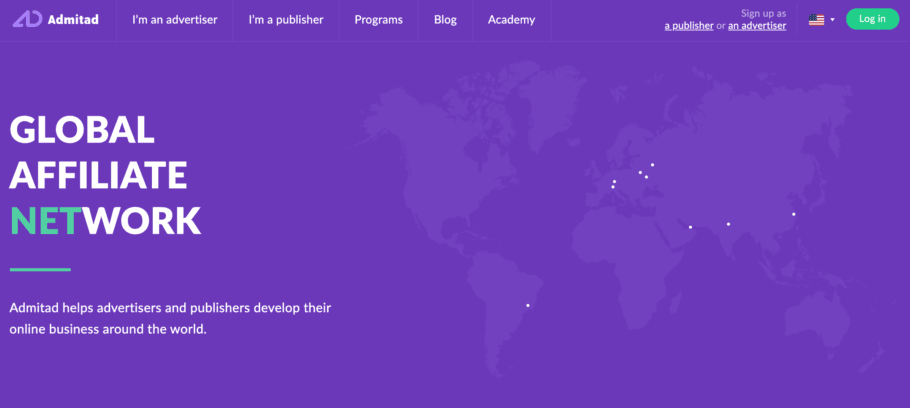The width and height of the screenshot is (910, 408).
Task: Select the East Asia office dot on map
Action: click(794, 214)
